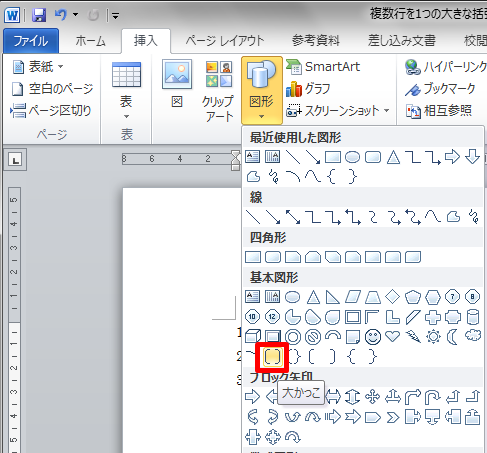This screenshot has width=487, height=453.
Task: Select the up-down block arrow shape
Action: coord(353,397)
